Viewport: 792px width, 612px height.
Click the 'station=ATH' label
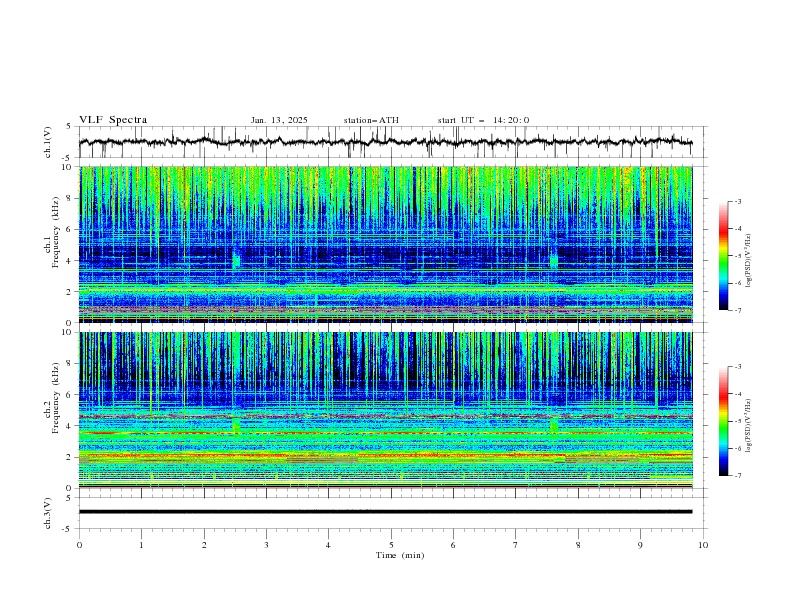371,120
